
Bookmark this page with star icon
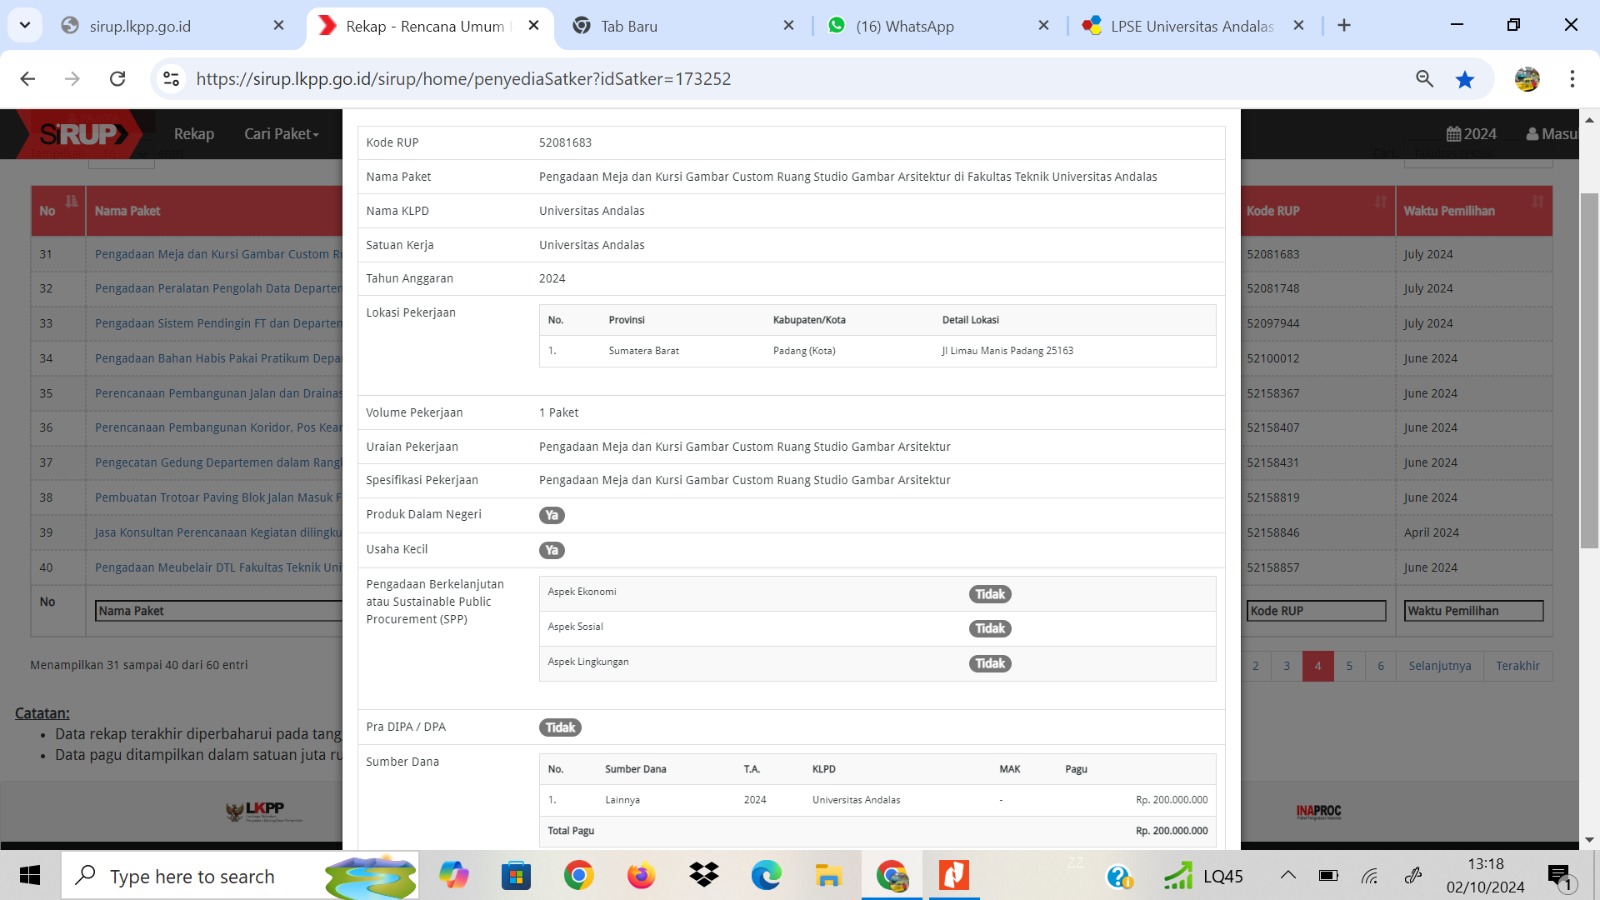1465,79
